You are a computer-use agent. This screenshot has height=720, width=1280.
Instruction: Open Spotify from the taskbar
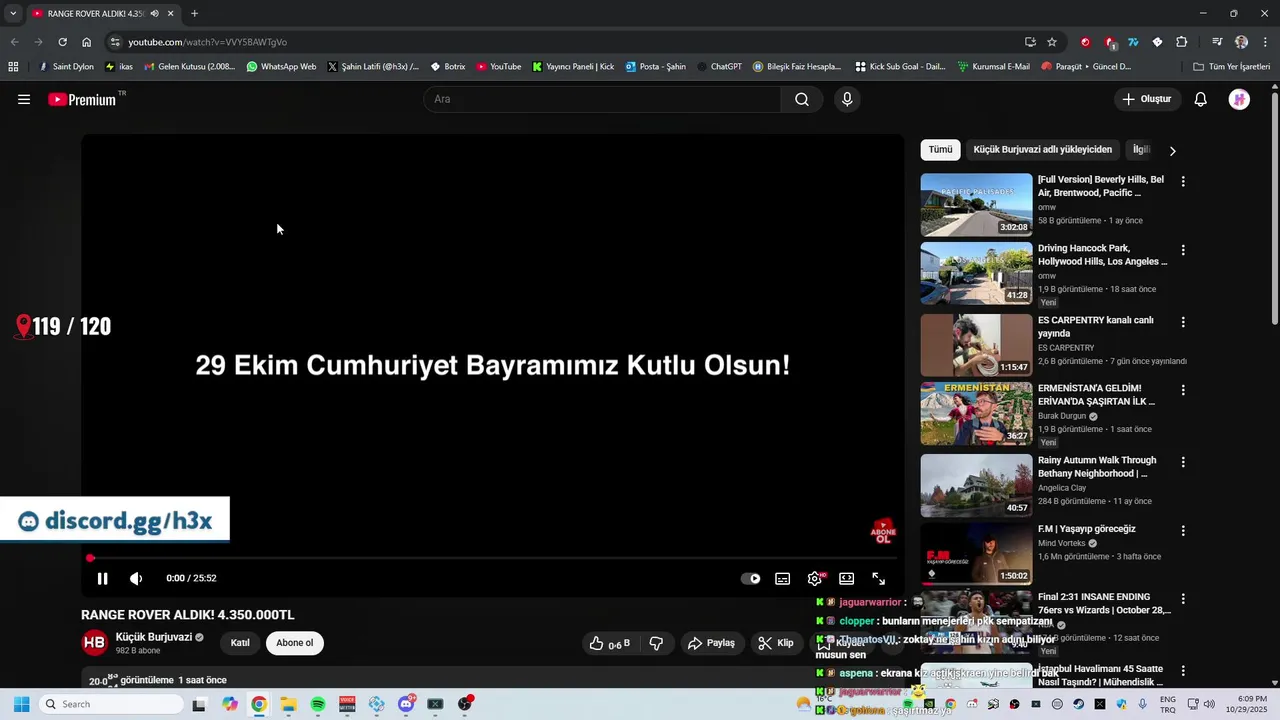[318, 704]
